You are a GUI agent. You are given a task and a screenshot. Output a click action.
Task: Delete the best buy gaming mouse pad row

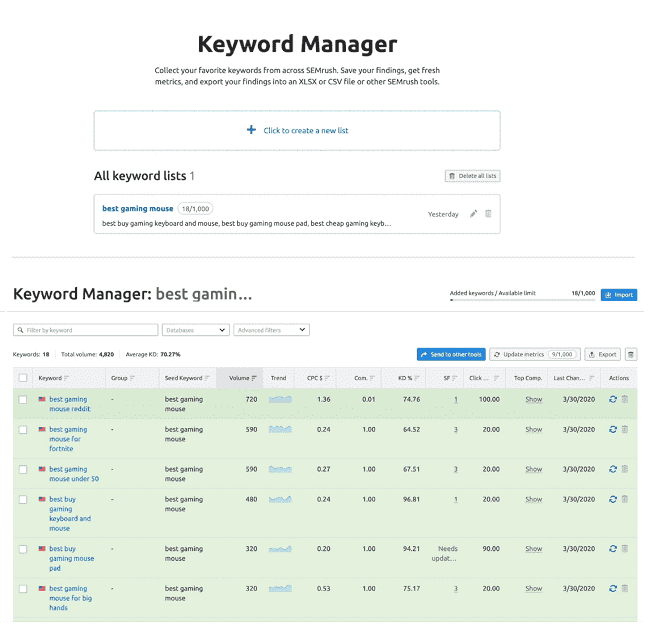tap(625, 549)
